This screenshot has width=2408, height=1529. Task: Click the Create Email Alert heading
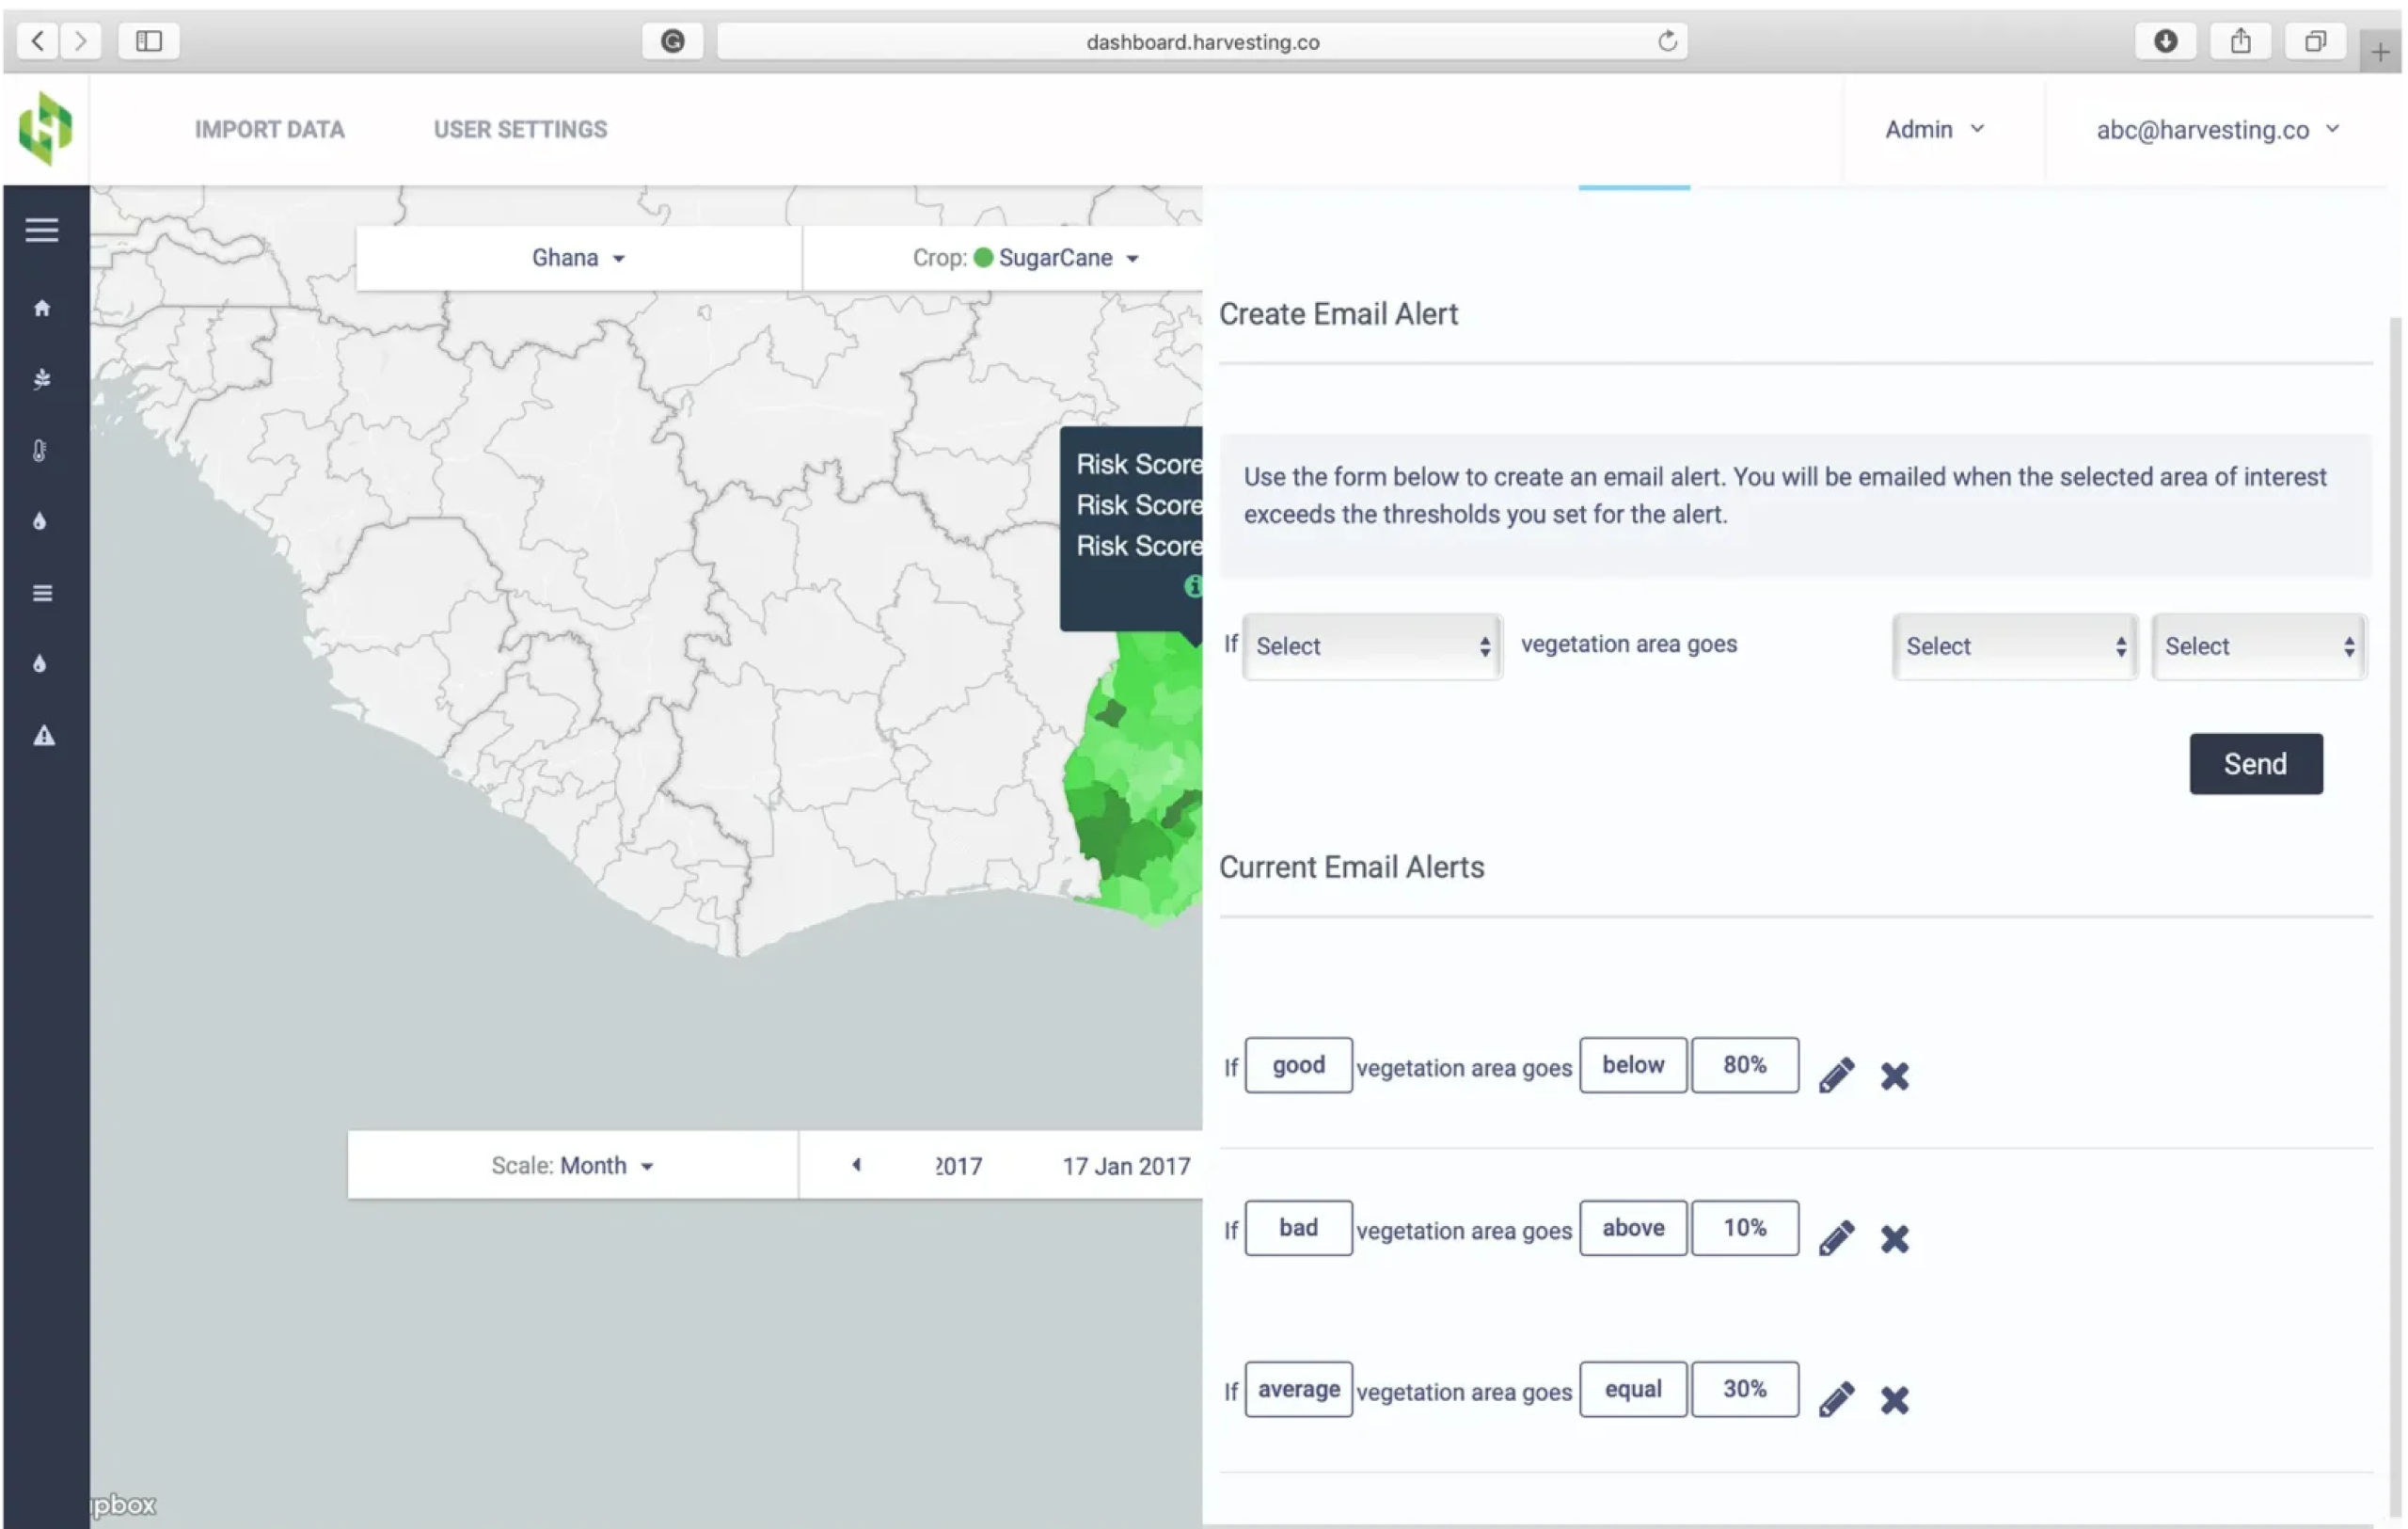coord(1338,314)
